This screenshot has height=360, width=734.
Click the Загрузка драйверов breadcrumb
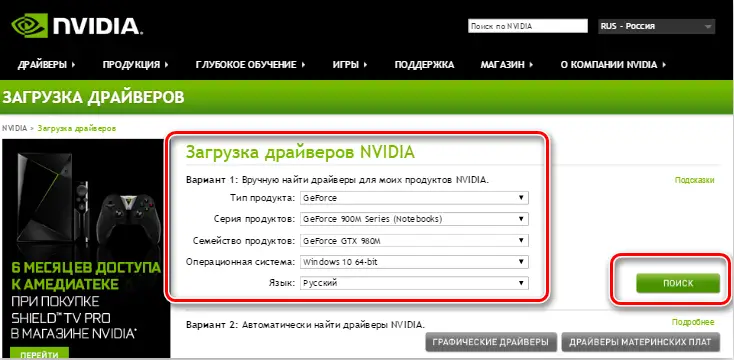click(77, 128)
